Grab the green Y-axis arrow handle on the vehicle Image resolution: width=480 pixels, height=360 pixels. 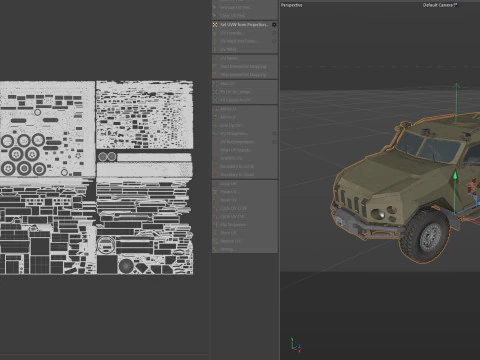click(455, 176)
